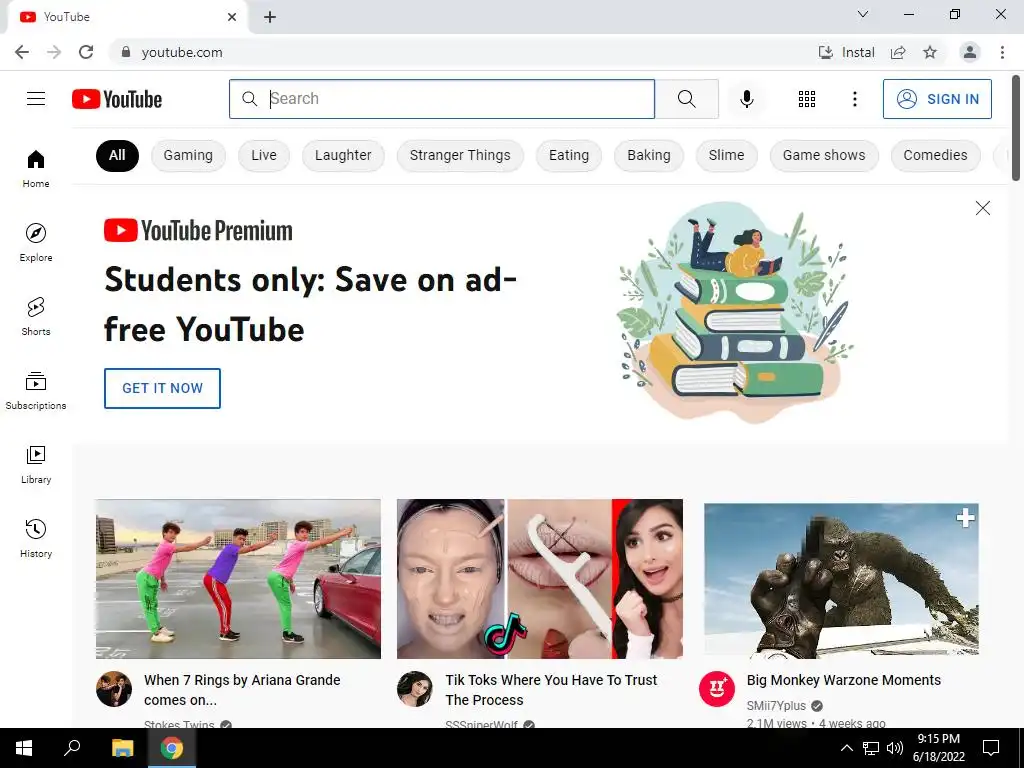Viewport: 1024px width, 768px height.
Task: Go back in browser
Action: [x=22, y=52]
